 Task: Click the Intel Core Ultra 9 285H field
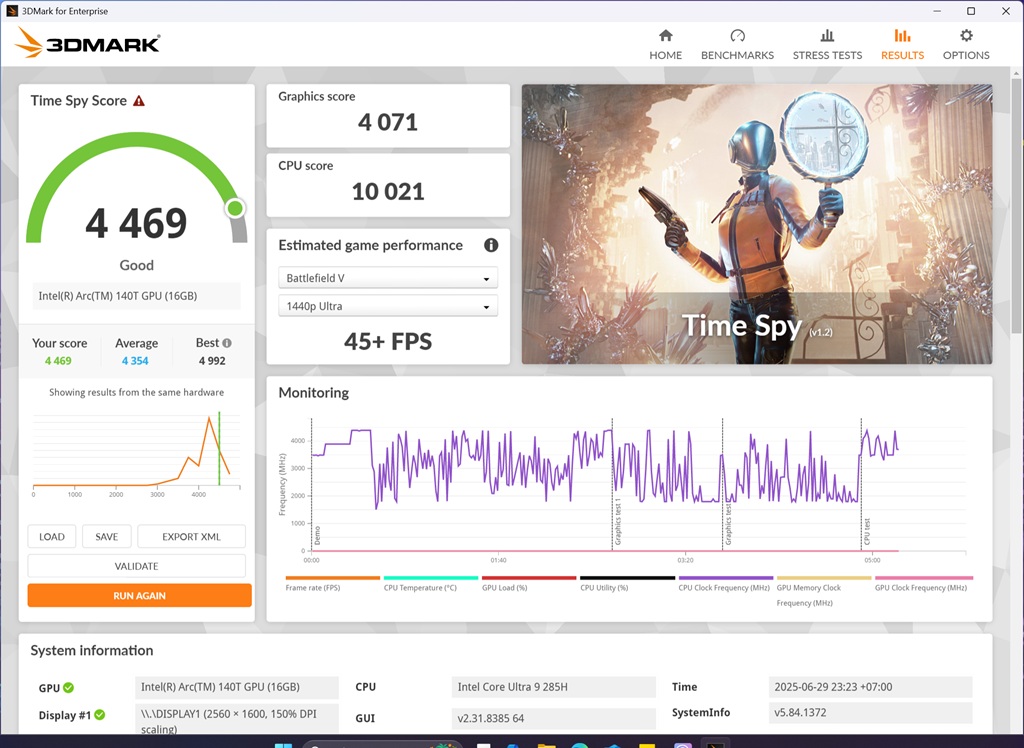pos(554,687)
